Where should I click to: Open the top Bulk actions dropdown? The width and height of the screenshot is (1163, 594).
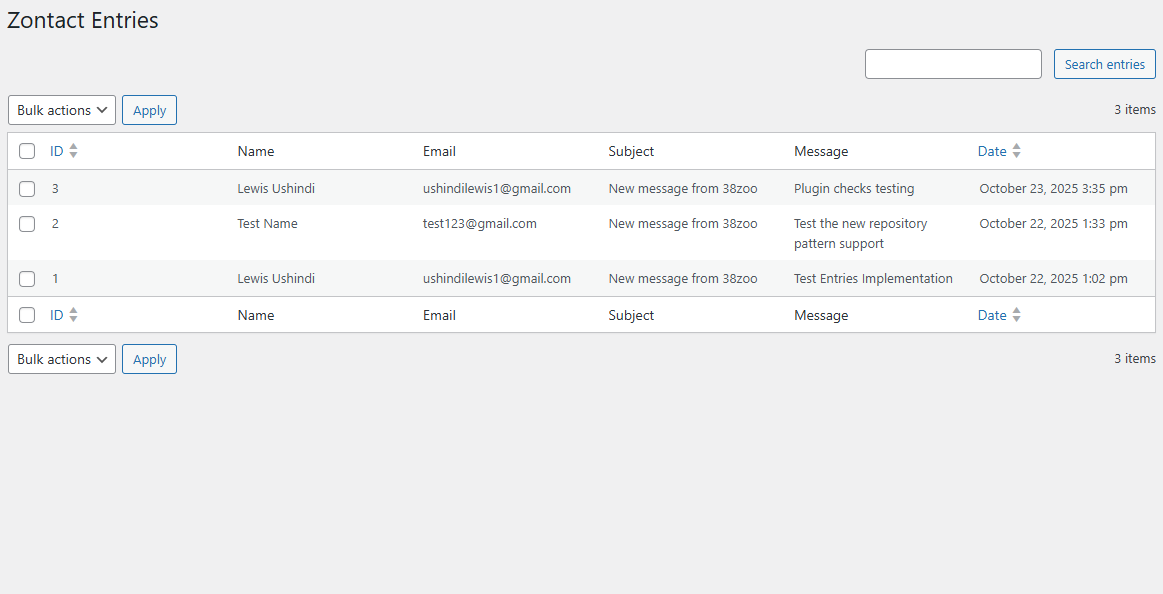pyautogui.click(x=61, y=110)
